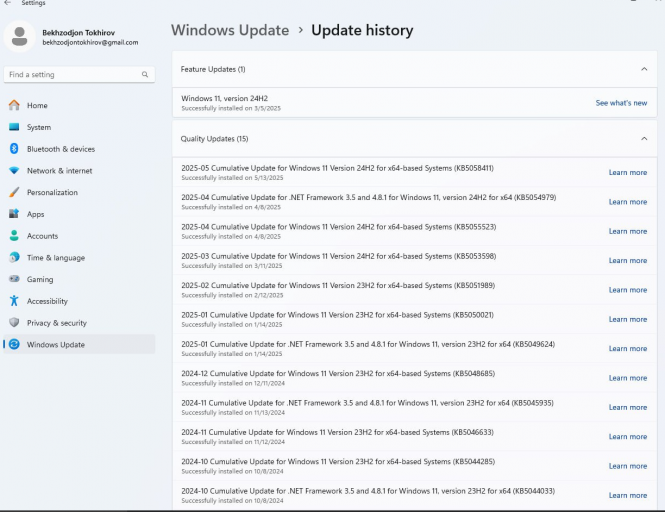
Task: Open Accessibility settings page
Action: click(x=79, y=301)
